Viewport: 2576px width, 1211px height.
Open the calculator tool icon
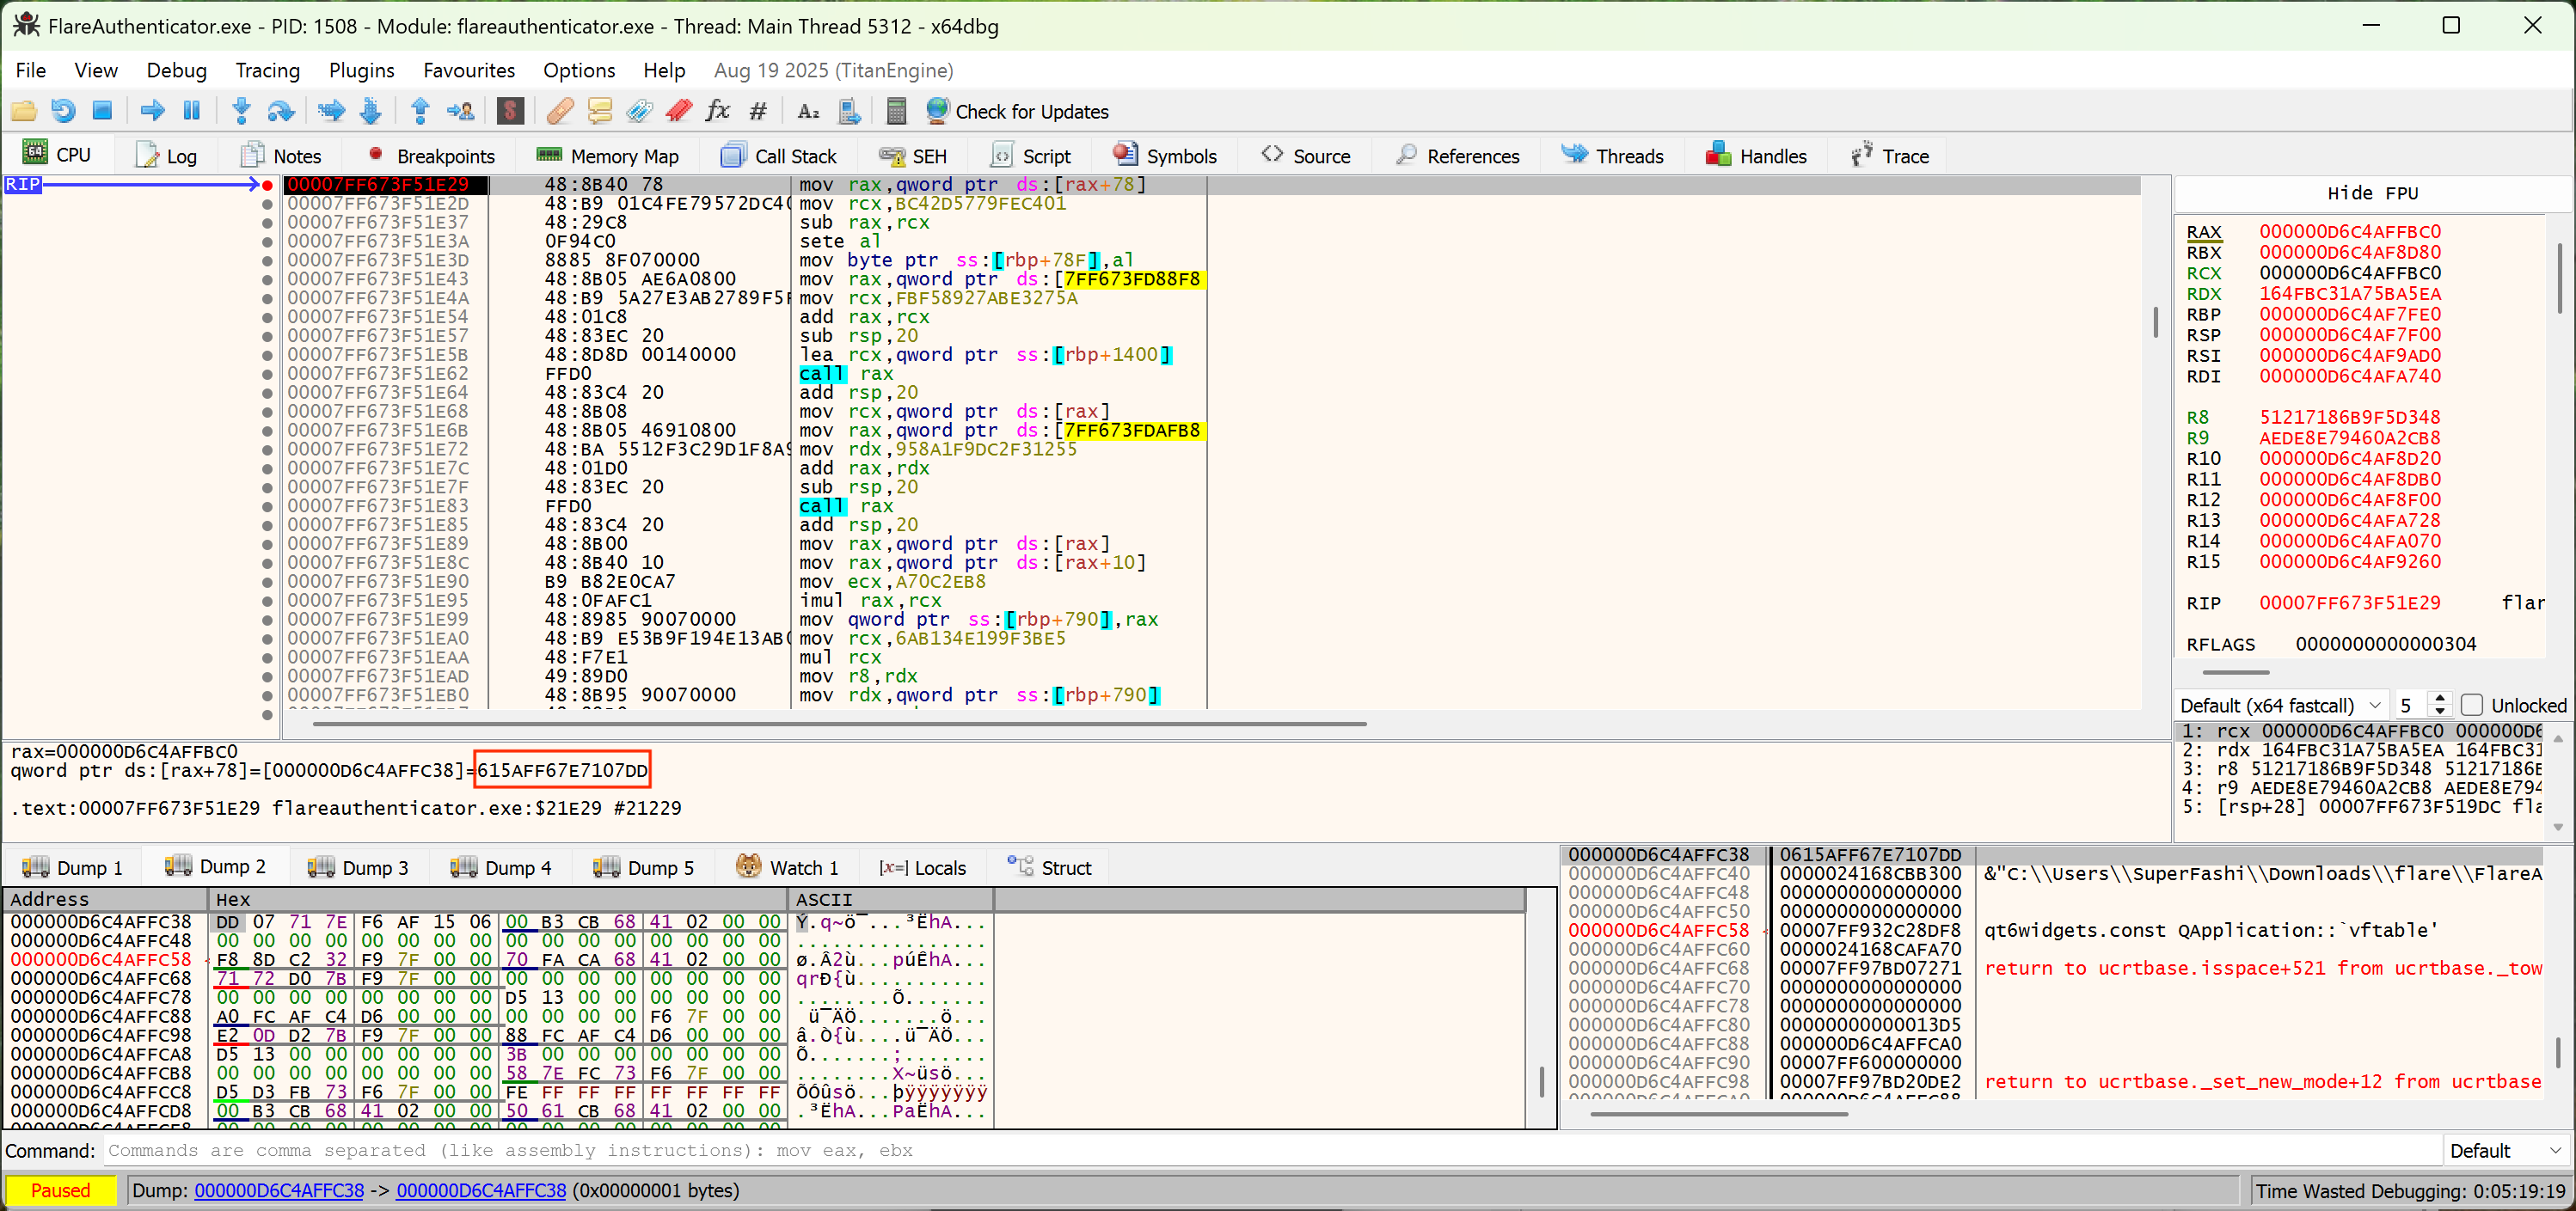click(896, 111)
